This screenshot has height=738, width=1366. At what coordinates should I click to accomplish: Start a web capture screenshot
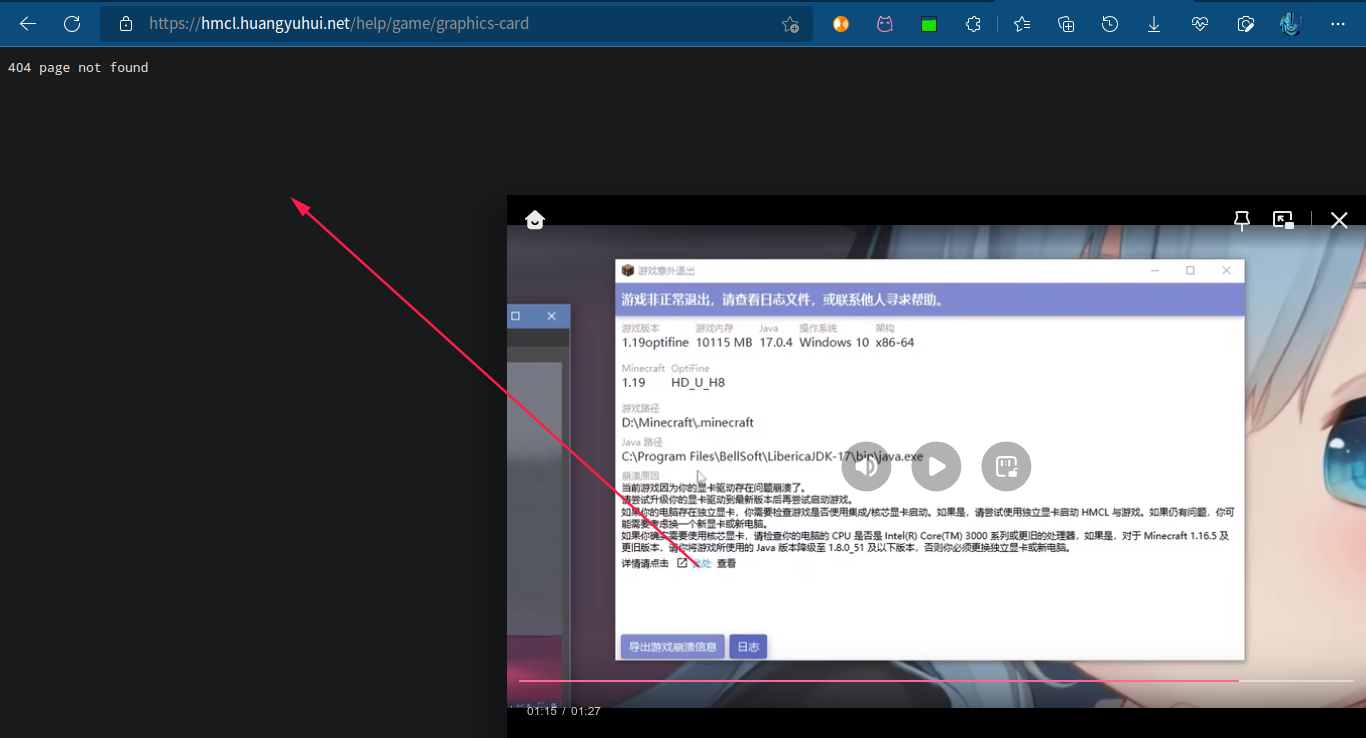click(1246, 24)
